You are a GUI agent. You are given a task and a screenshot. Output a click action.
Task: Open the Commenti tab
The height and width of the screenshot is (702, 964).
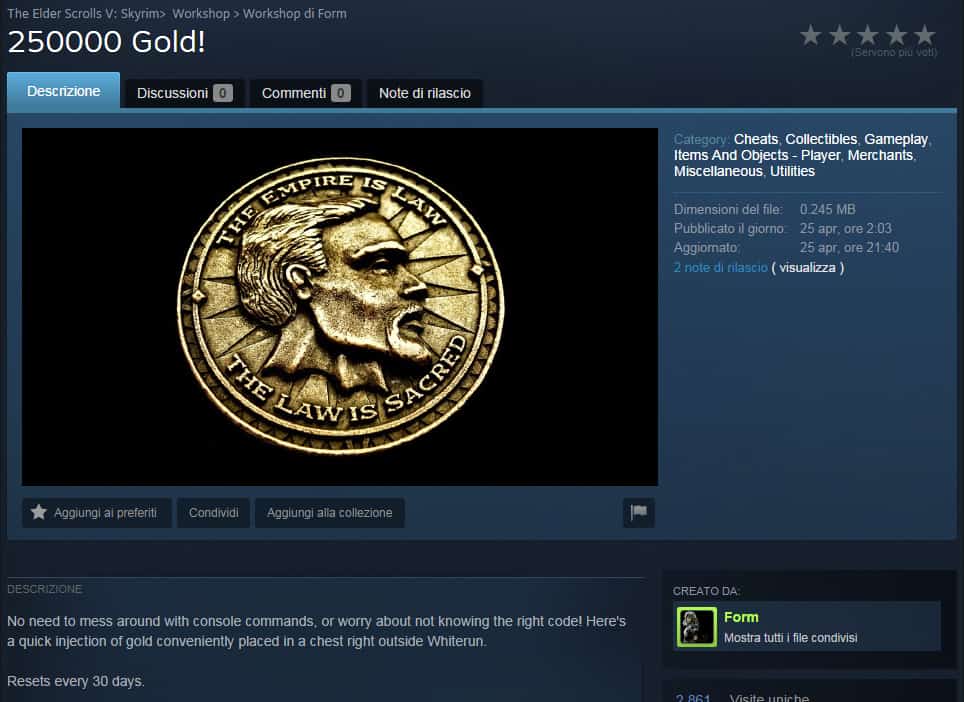click(305, 93)
